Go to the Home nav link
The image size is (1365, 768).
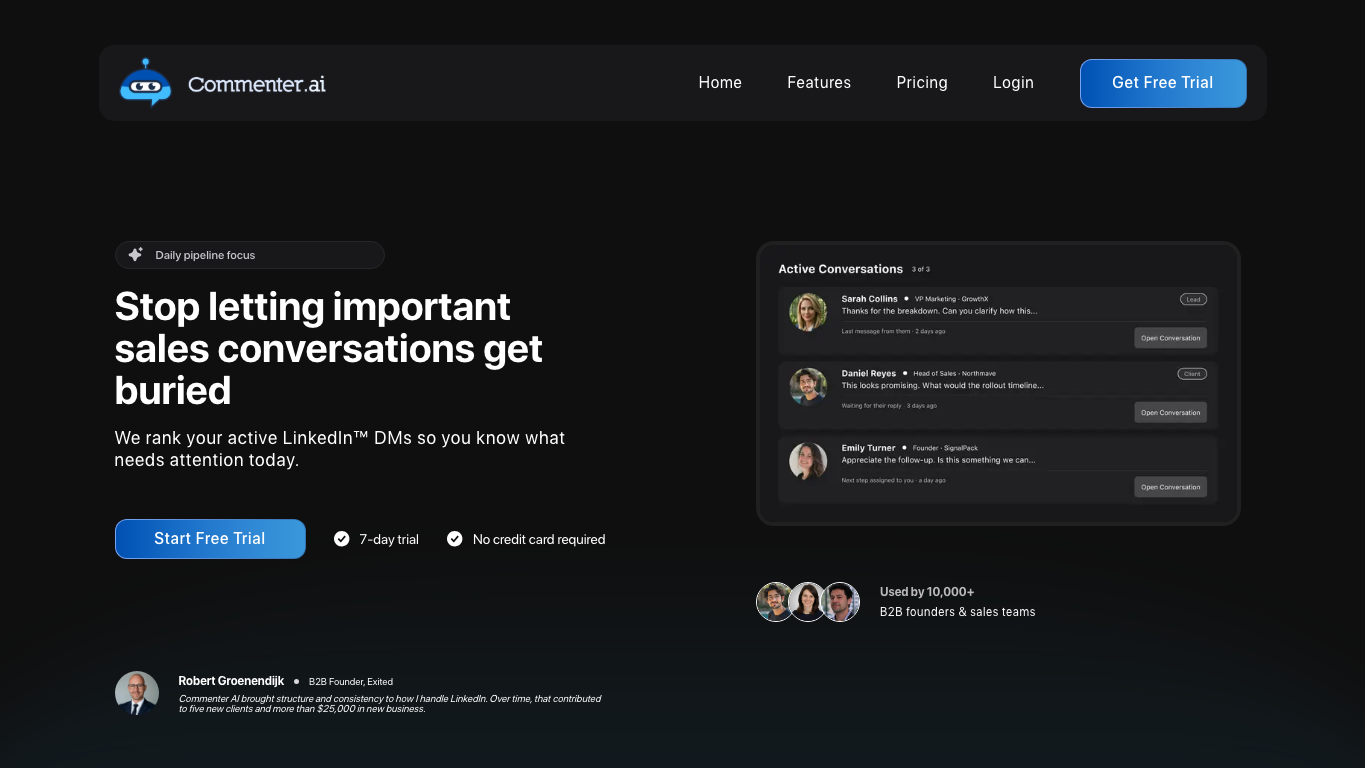720,83
